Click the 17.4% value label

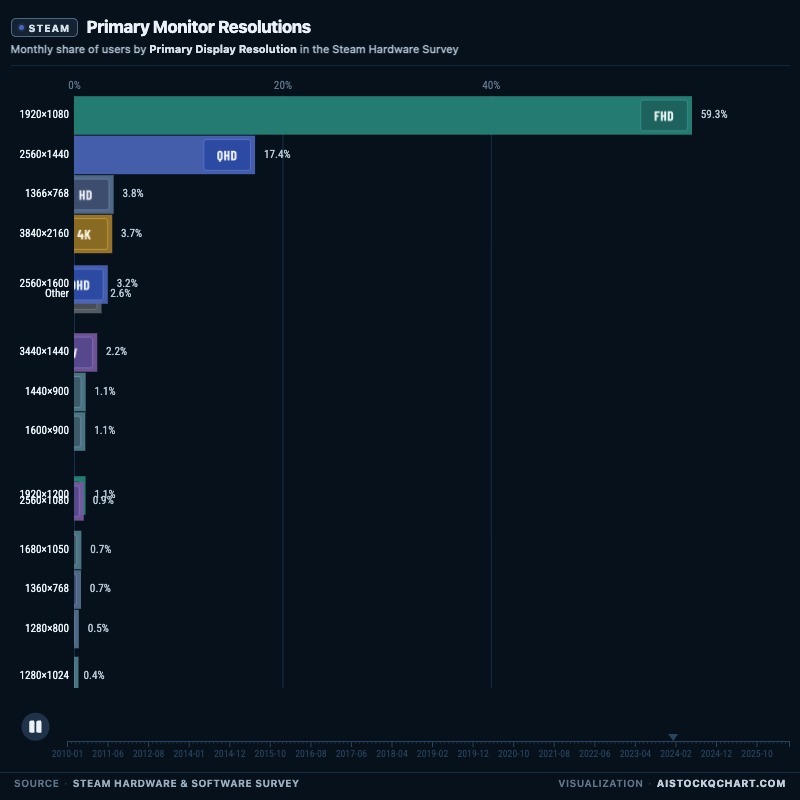pos(277,154)
